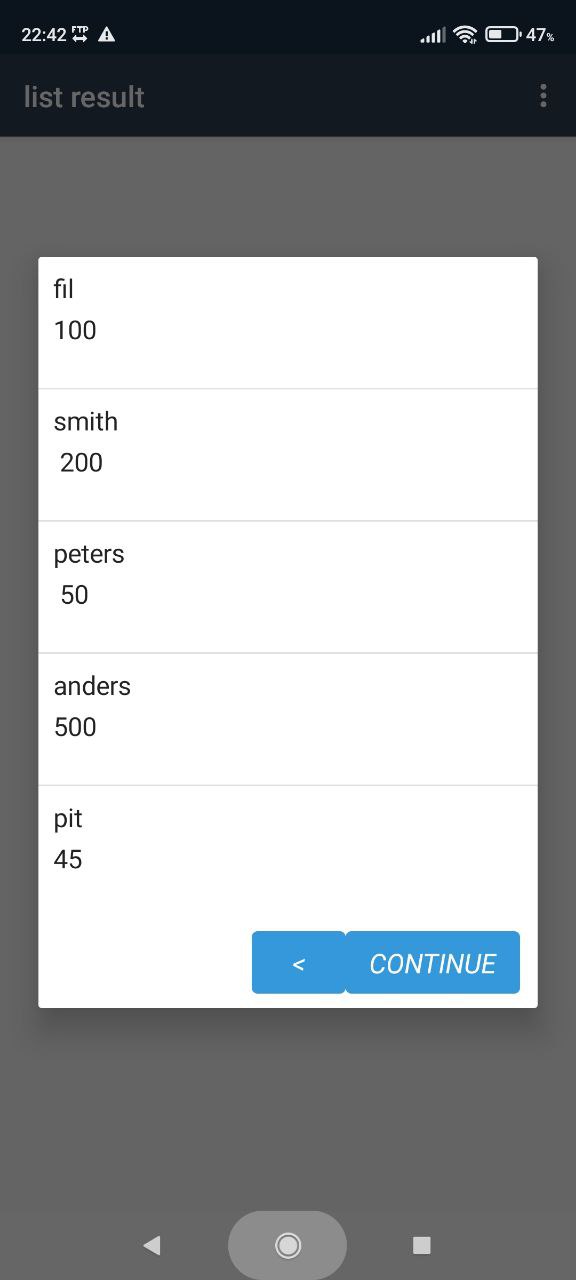The image size is (576, 1280).
Task: Tap the recent apps square button
Action: (x=422, y=1245)
